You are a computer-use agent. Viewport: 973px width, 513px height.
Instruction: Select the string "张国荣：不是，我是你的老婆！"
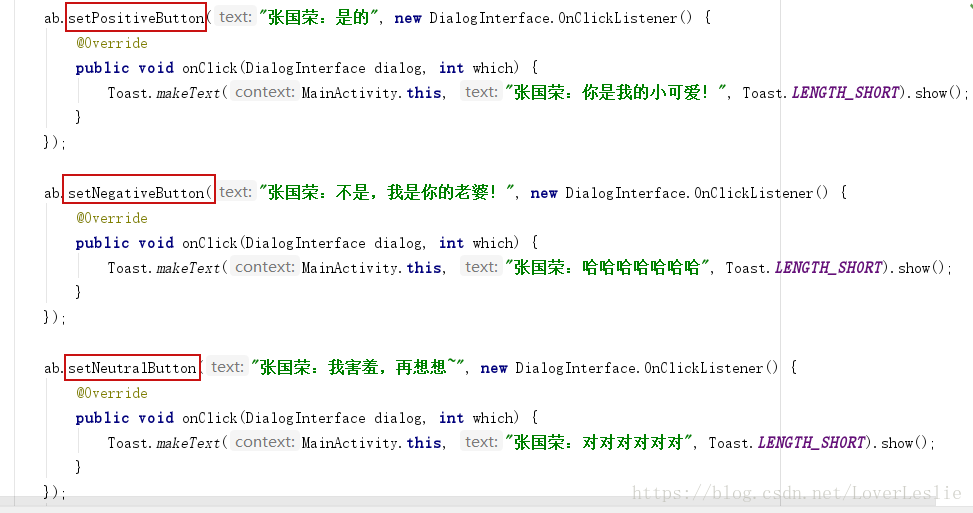coord(387,192)
